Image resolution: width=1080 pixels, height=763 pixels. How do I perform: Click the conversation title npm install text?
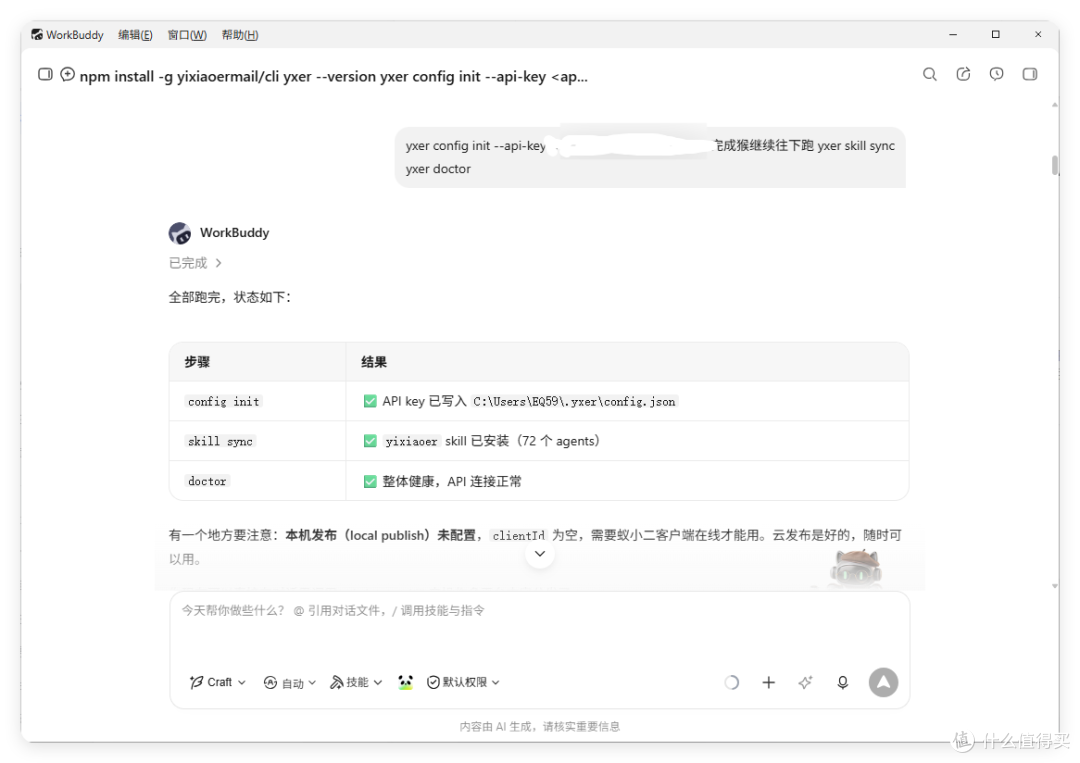coord(333,76)
